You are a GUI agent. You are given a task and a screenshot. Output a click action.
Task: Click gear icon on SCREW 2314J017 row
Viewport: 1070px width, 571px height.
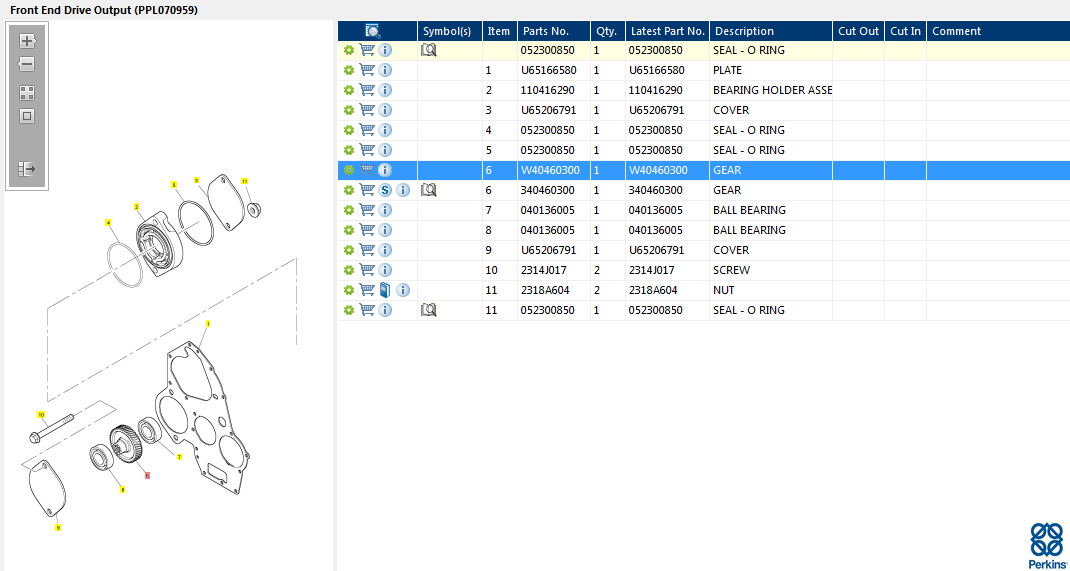349,270
